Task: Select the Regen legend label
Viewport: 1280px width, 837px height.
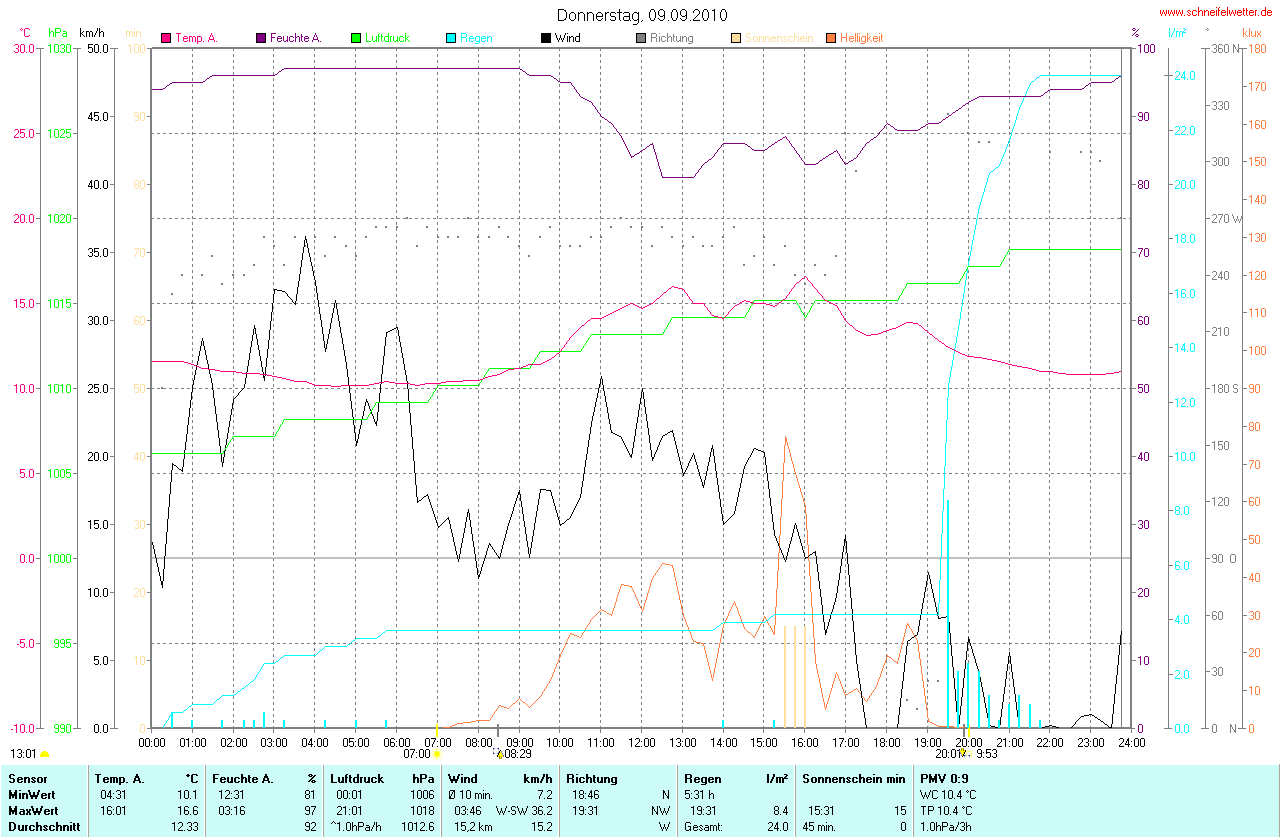Action: coord(476,38)
